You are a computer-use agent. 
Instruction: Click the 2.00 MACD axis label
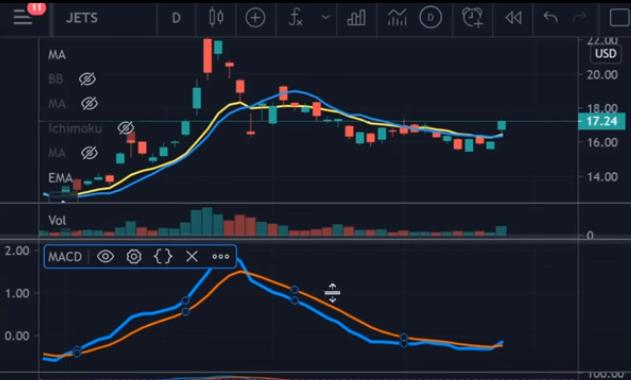[17, 251]
